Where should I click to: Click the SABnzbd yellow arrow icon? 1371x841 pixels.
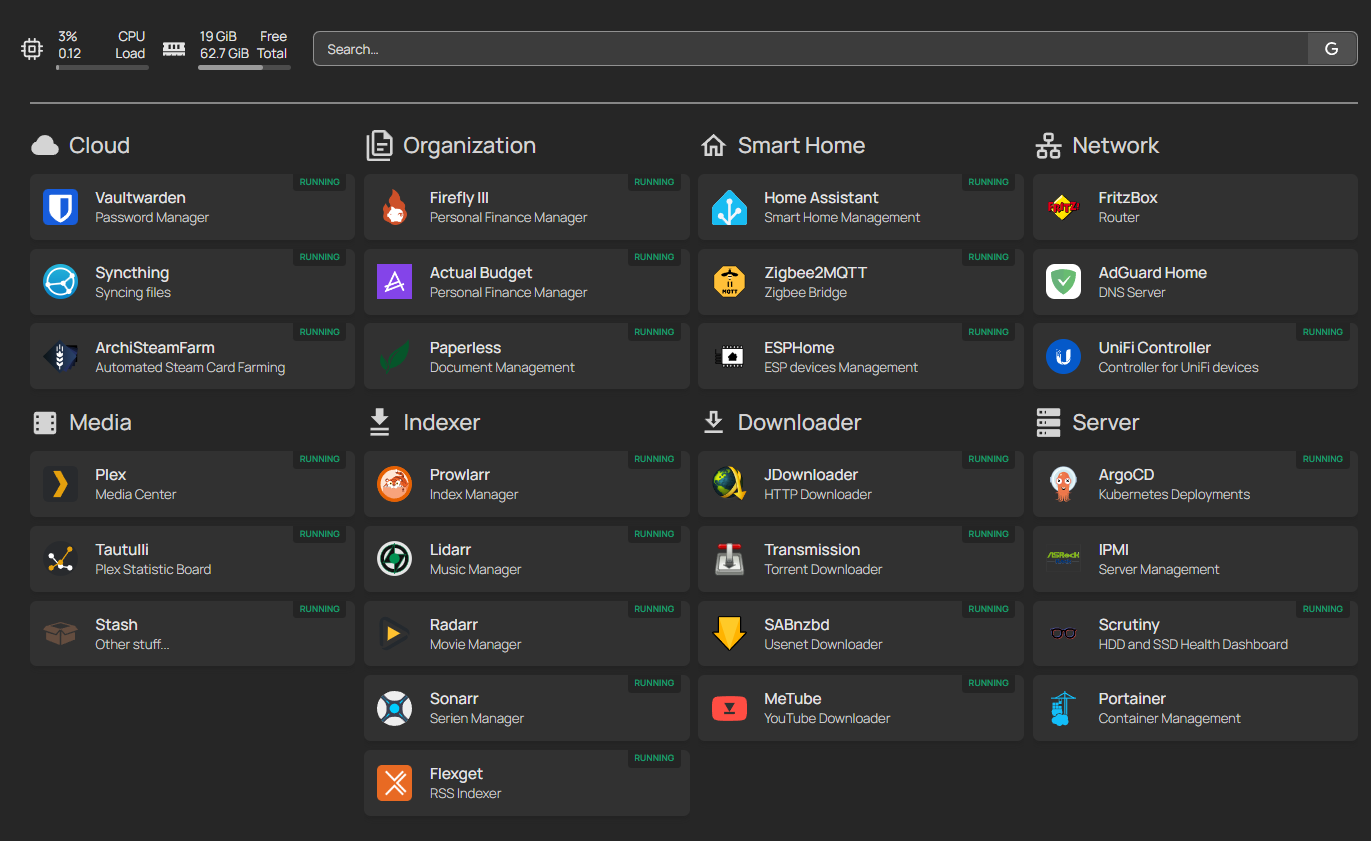[x=729, y=634]
